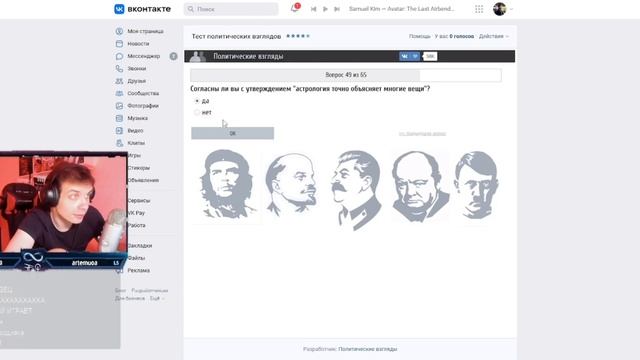Viewport: 640px width, 360px height.
Task: Click developer link Политические взгляды at bottom
Action: 368,349
